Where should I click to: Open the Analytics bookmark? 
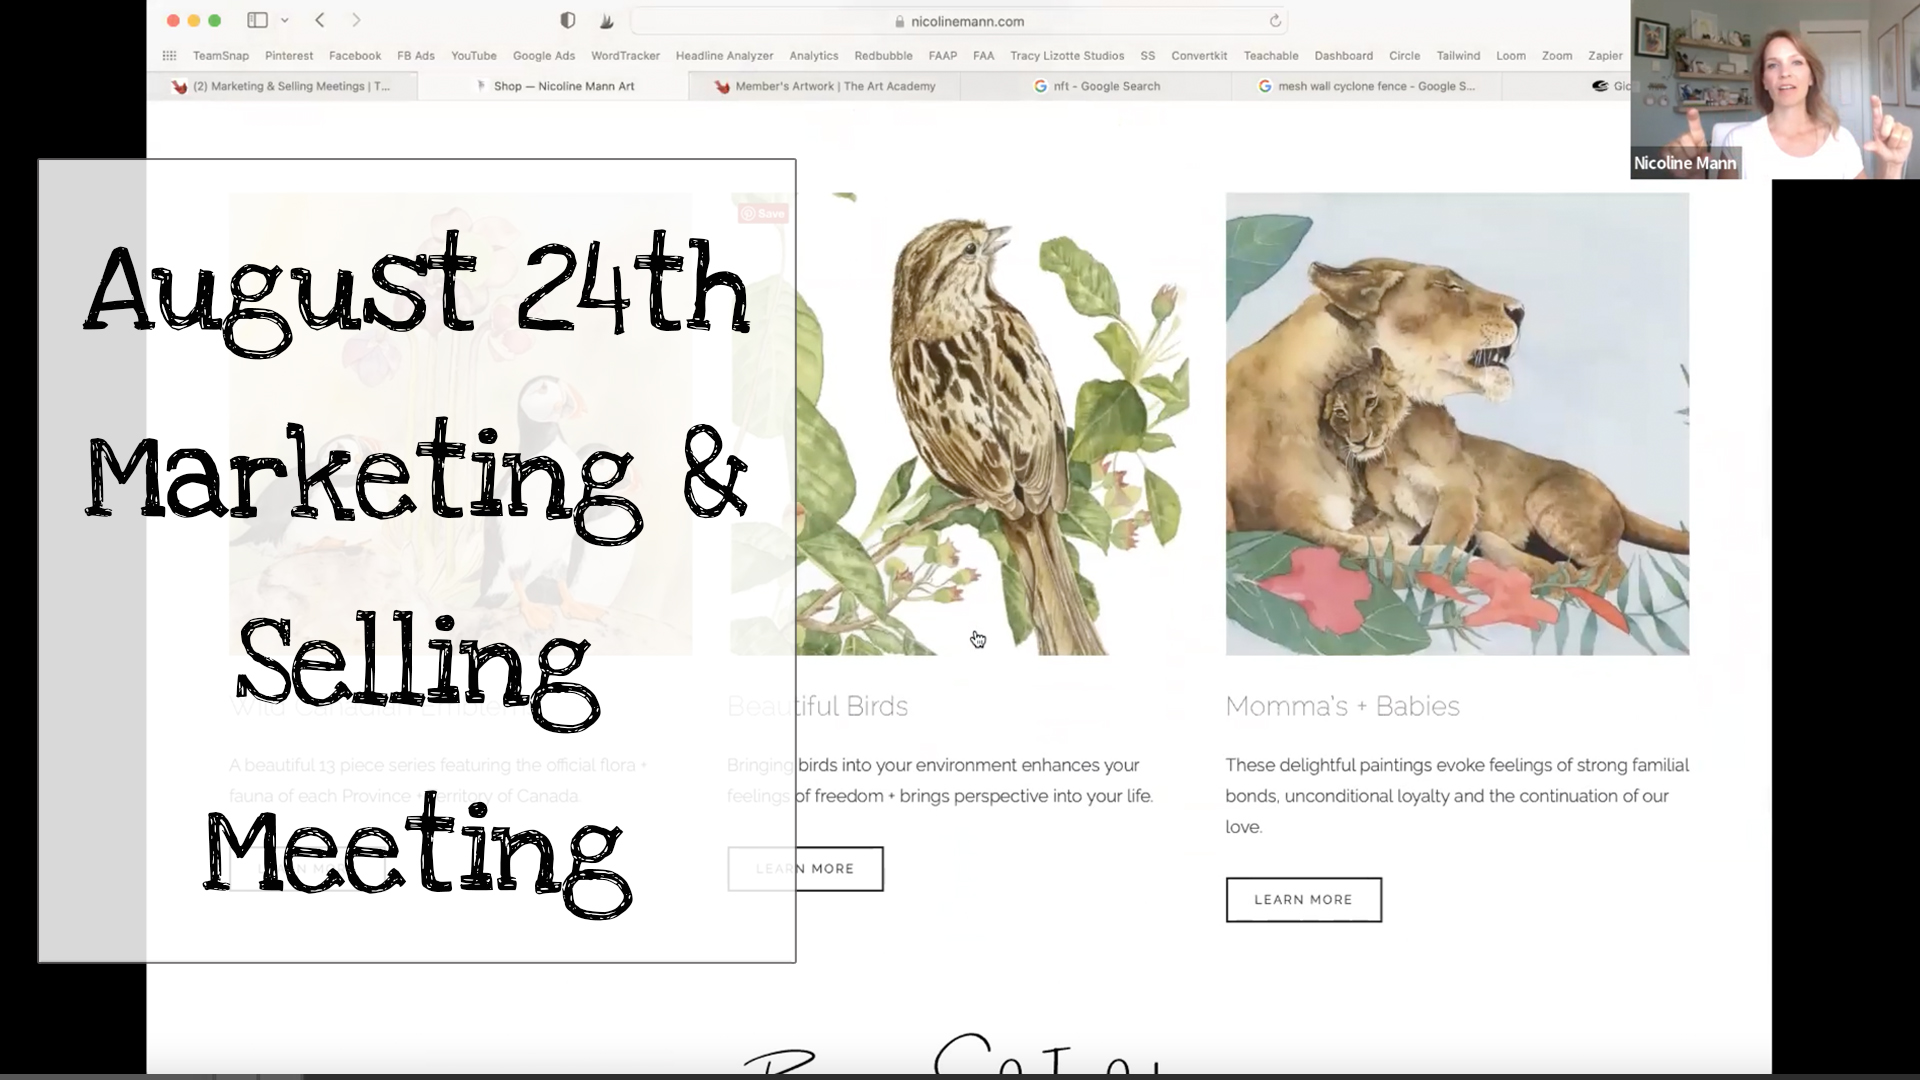click(814, 56)
